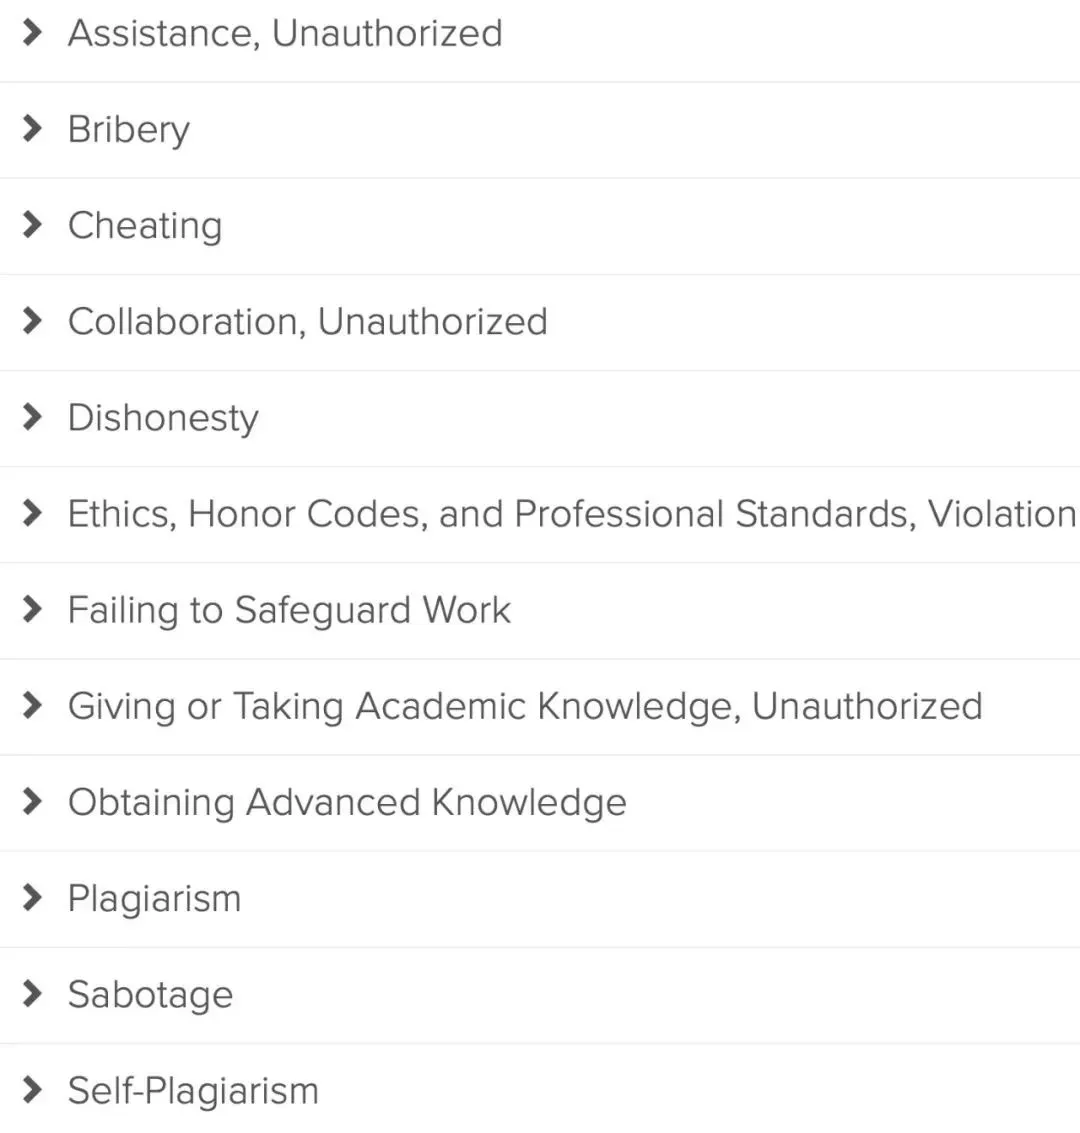Expand the Plagiarism chevron arrow
Viewport: 1080px width, 1133px height.
[x=33, y=897]
